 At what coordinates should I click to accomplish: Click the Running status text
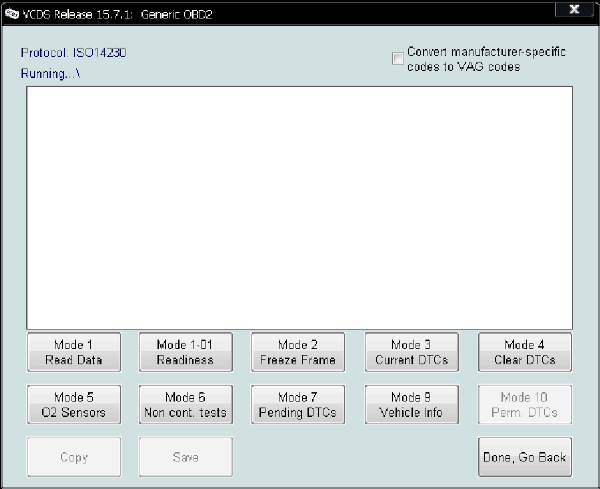coord(48,73)
